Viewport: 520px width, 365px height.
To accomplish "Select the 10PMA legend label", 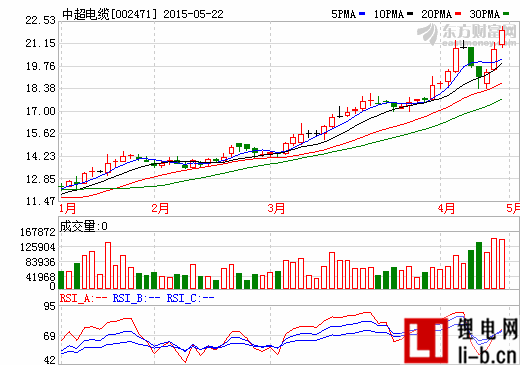I will (x=389, y=14).
